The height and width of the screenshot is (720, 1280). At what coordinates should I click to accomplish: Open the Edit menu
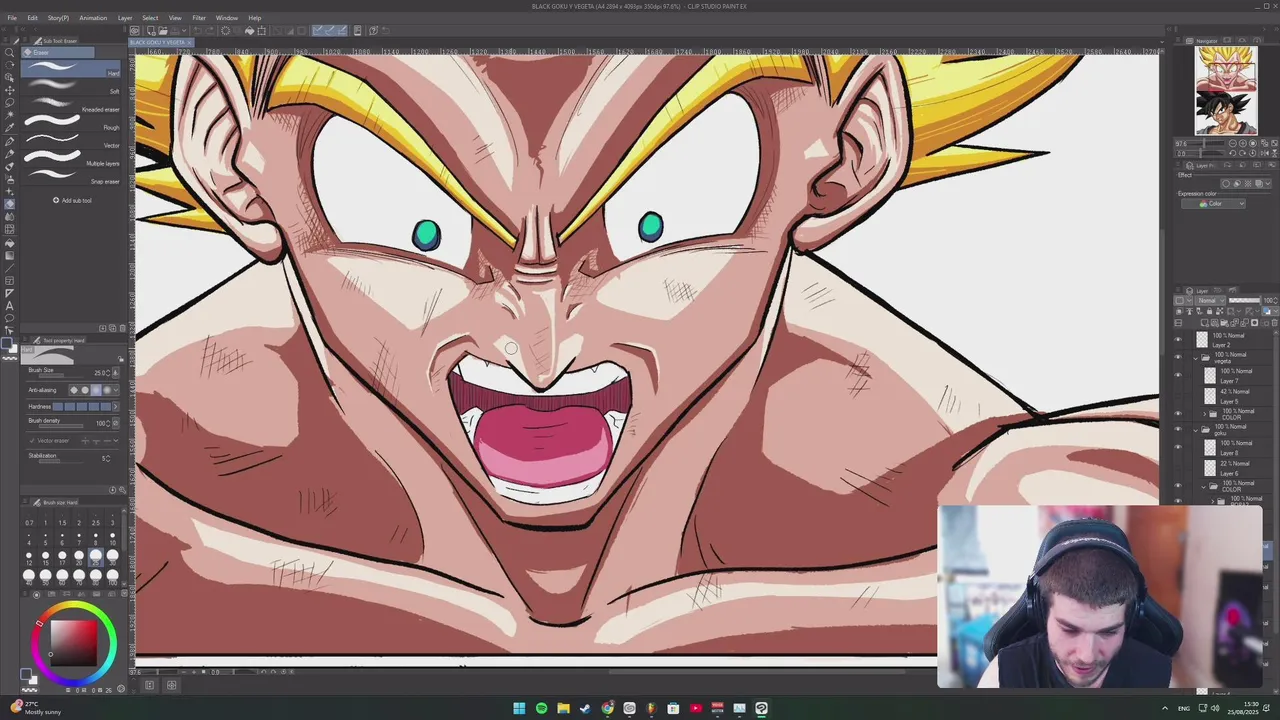32,18
